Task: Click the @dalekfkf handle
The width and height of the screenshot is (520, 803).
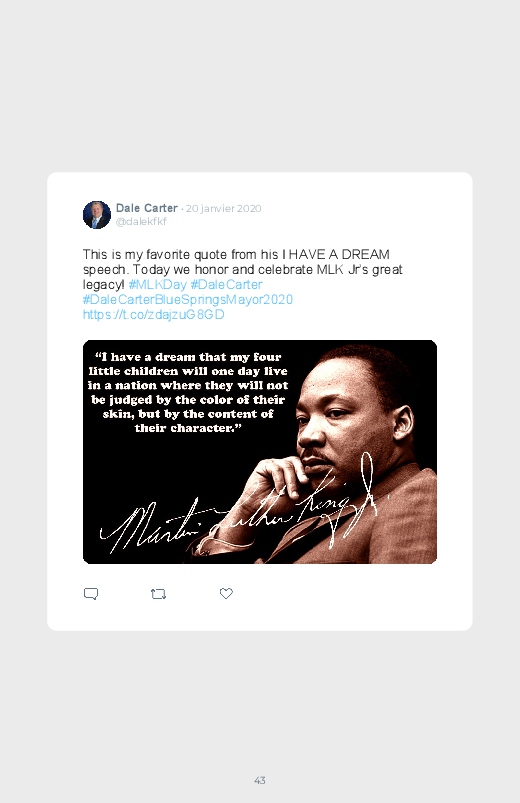Action: click(141, 221)
